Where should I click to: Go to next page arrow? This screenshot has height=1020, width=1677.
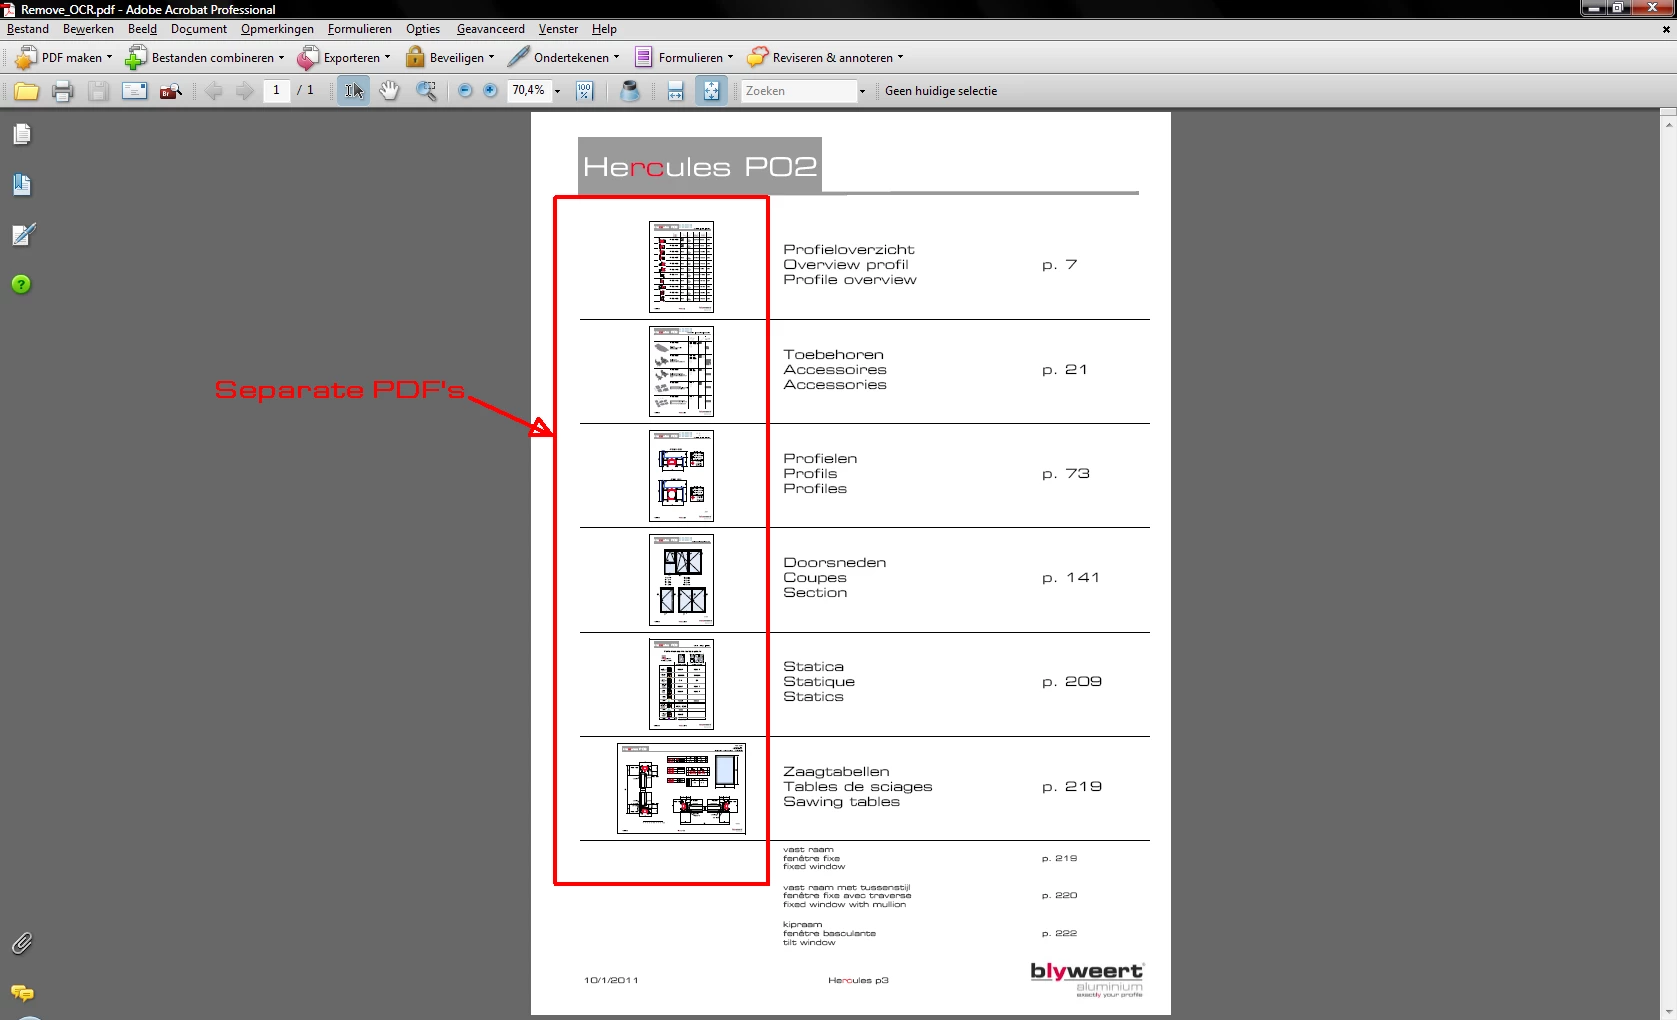245,91
